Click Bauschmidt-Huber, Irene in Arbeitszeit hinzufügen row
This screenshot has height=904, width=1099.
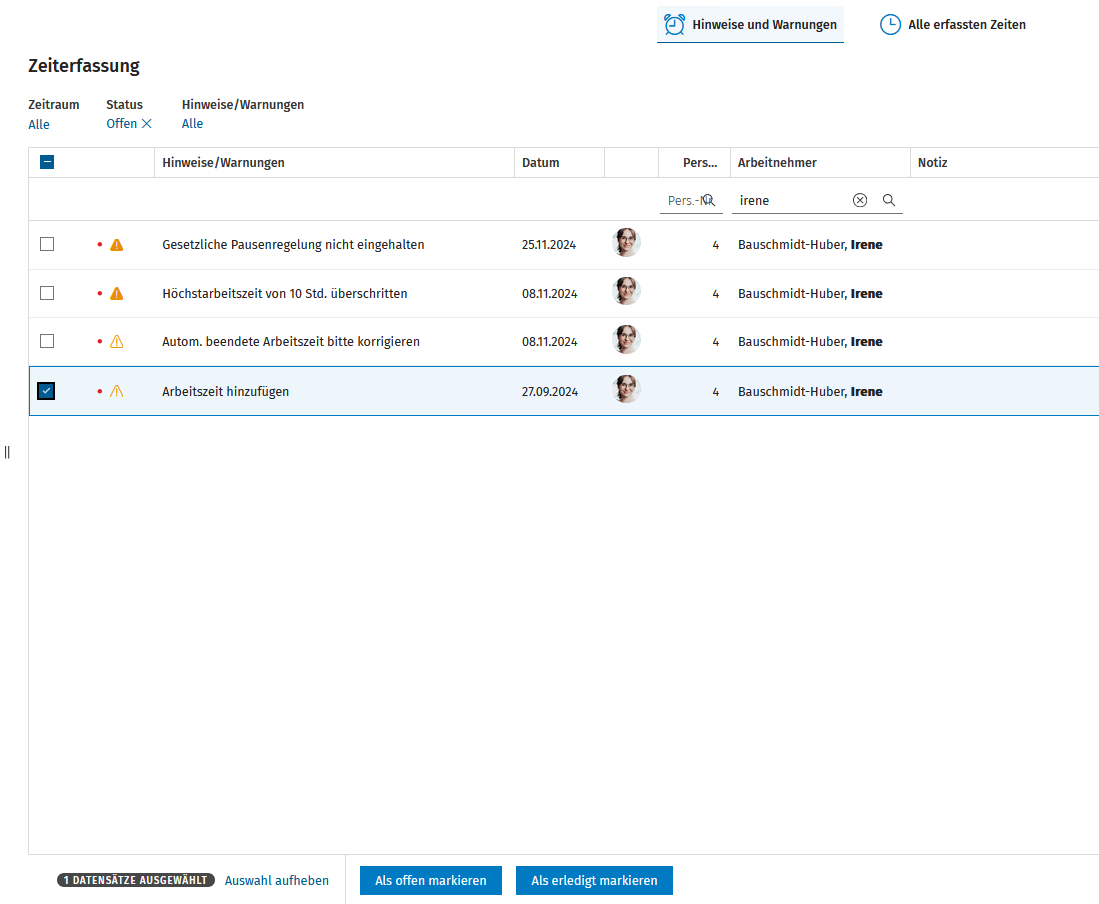pos(810,392)
